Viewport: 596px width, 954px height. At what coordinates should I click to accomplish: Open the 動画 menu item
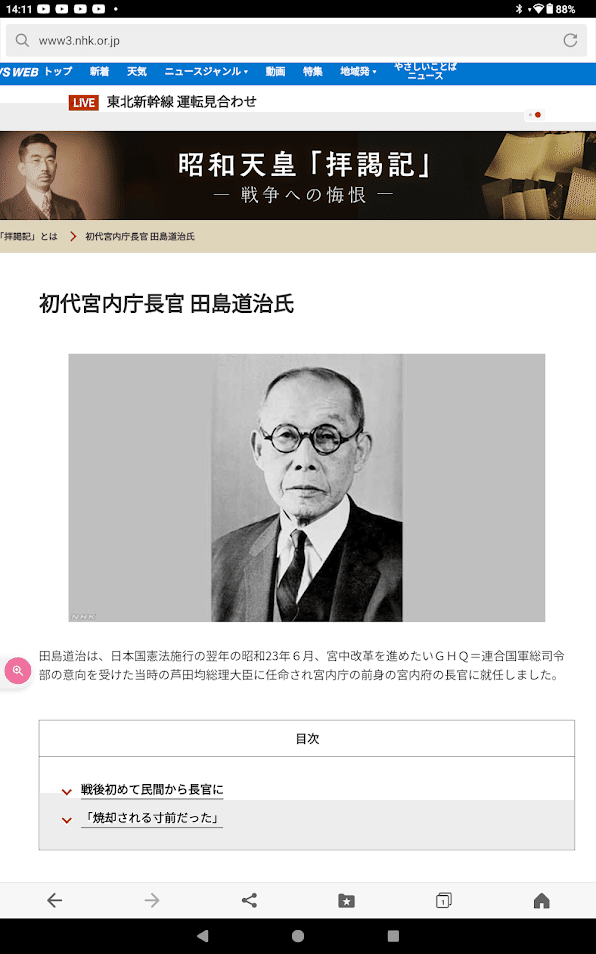click(275, 71)
